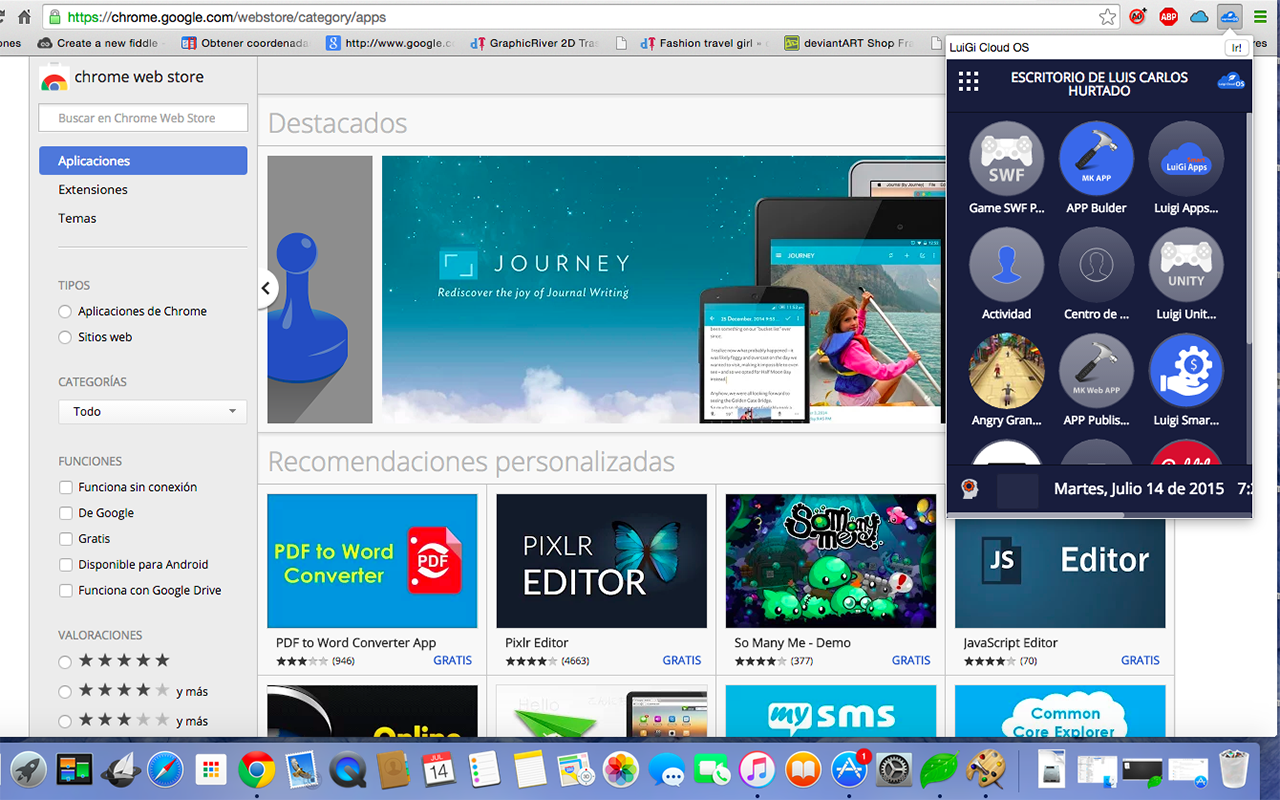This screenshot has width=1280, height=800.
Task: Open the Pixlr Editor thumbnail
Action: pos(601,561)
